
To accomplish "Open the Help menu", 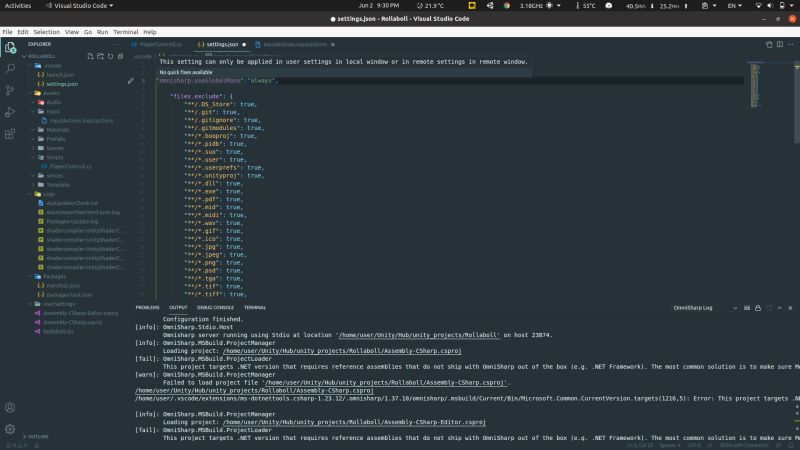I will [x=149, y=32].
